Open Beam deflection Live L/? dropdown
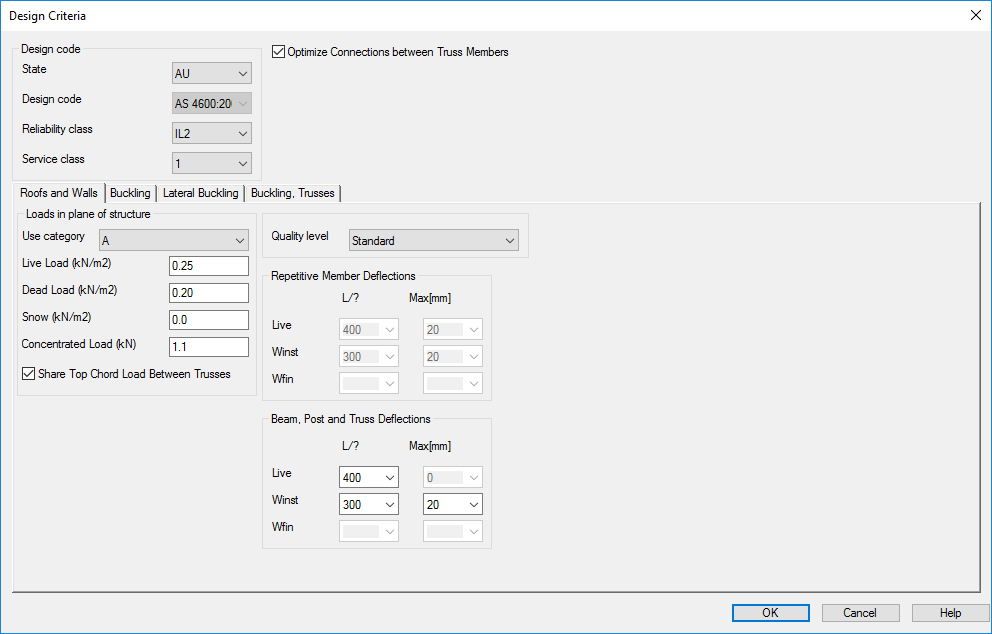992x634 pixels. 369,478
